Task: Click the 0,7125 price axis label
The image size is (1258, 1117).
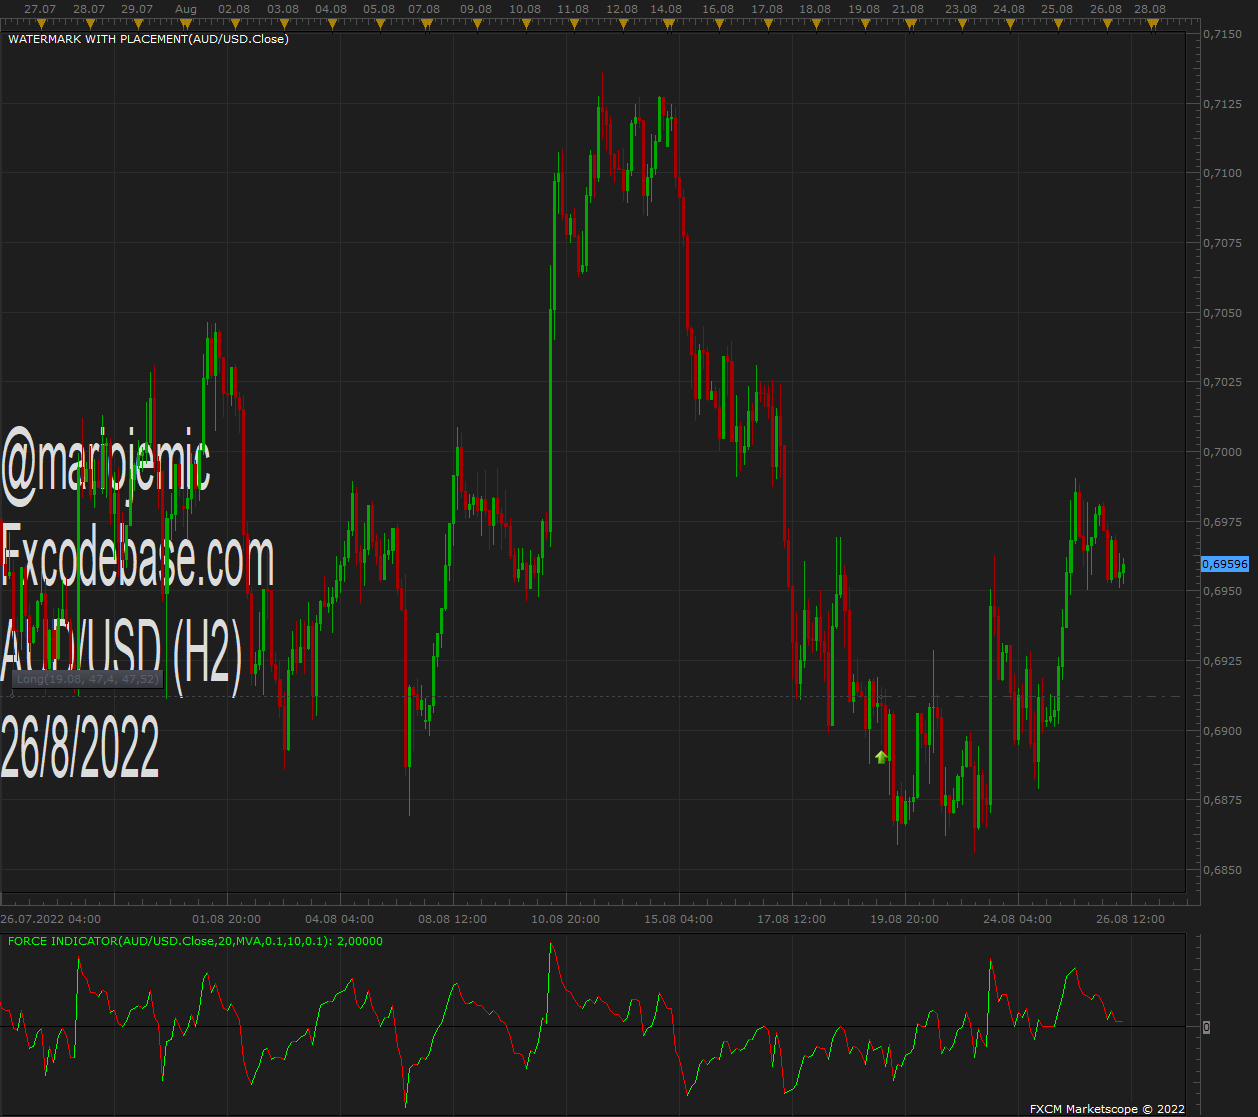Action: [x=1223, y=104]
